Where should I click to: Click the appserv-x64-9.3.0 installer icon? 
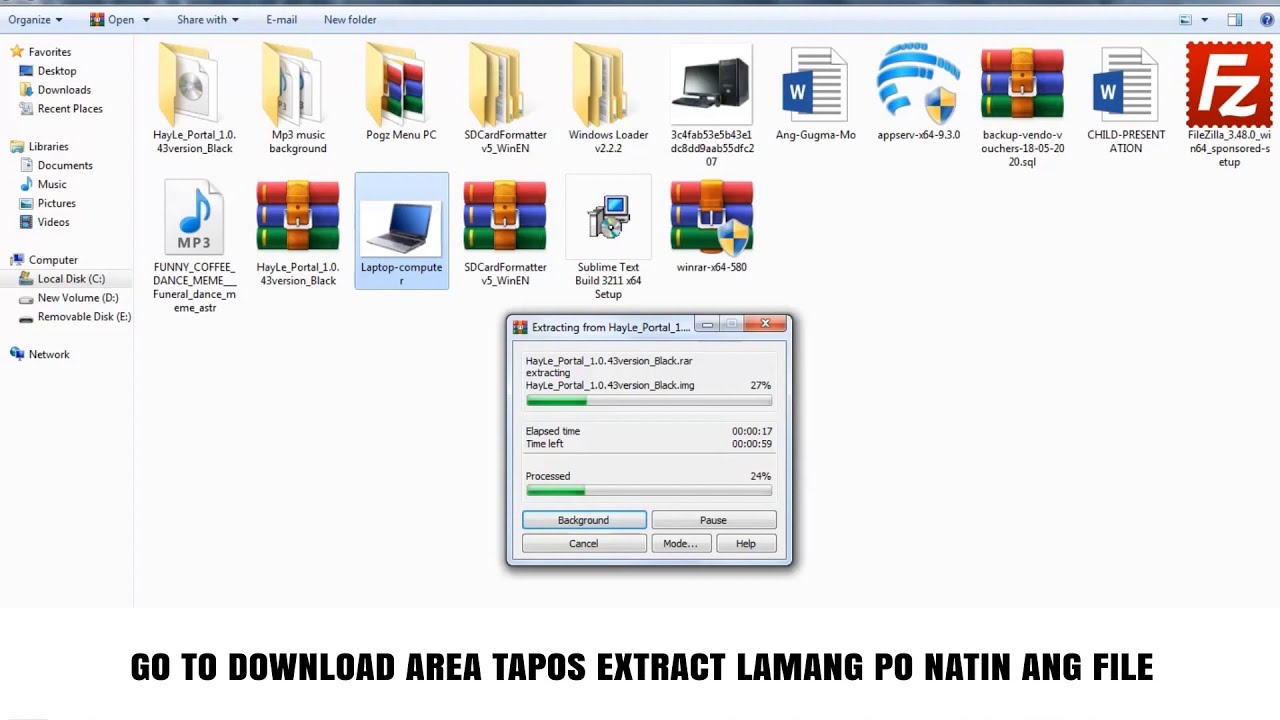coord(918,87)
